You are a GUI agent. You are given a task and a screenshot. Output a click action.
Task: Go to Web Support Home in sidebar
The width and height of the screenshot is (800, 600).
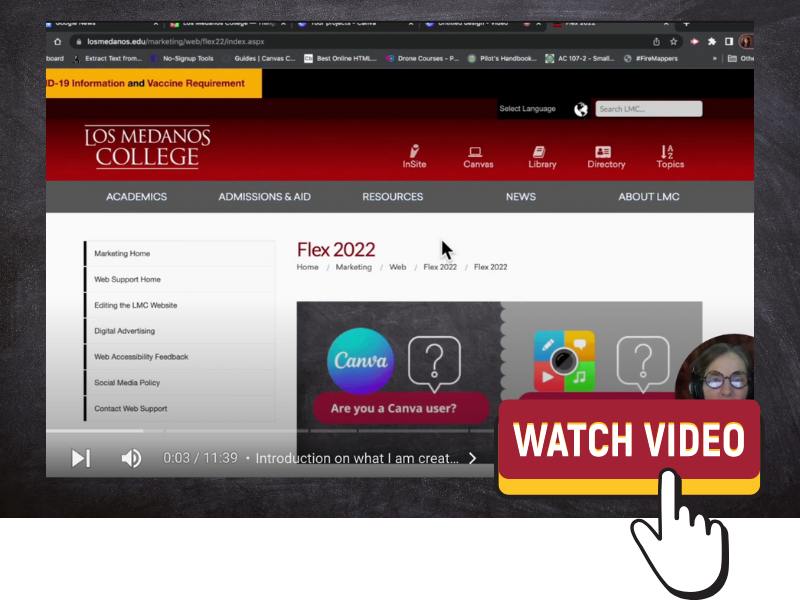[180, 280]
